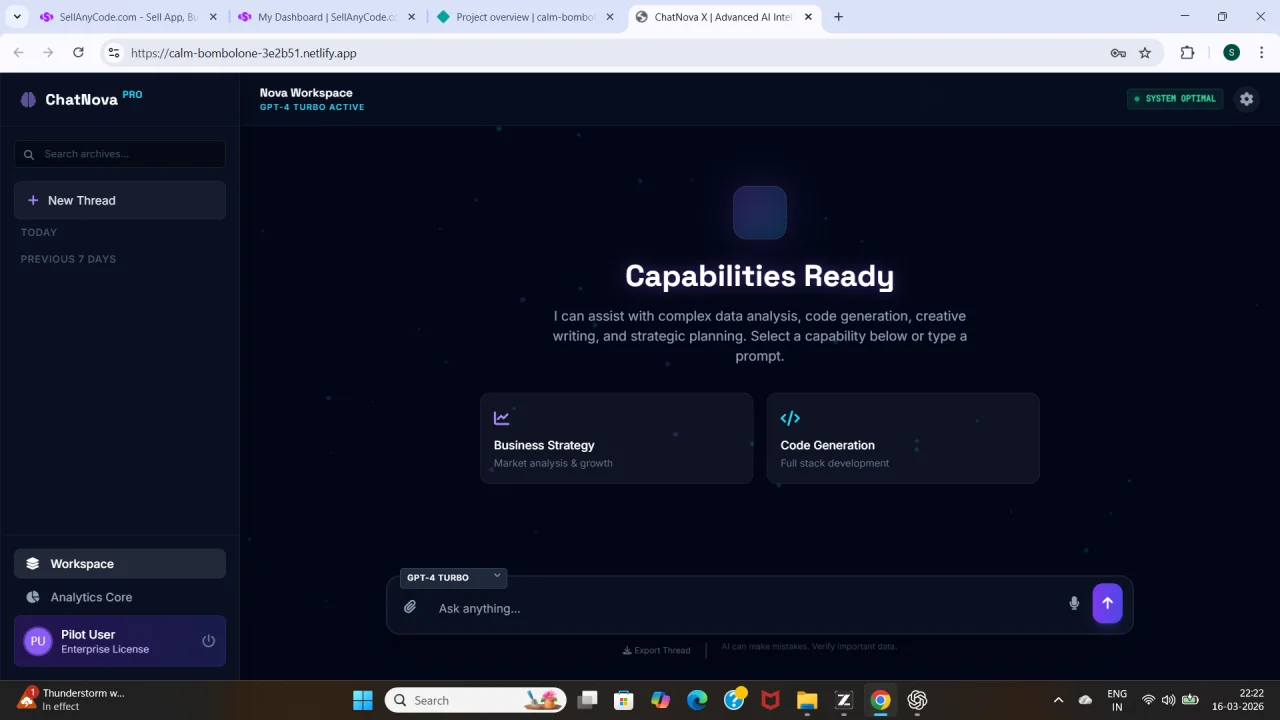Expand the Chrome tab search dropdown
Image resolution: width=1280 pixels, height=720 pixels.
click(17, 17)
